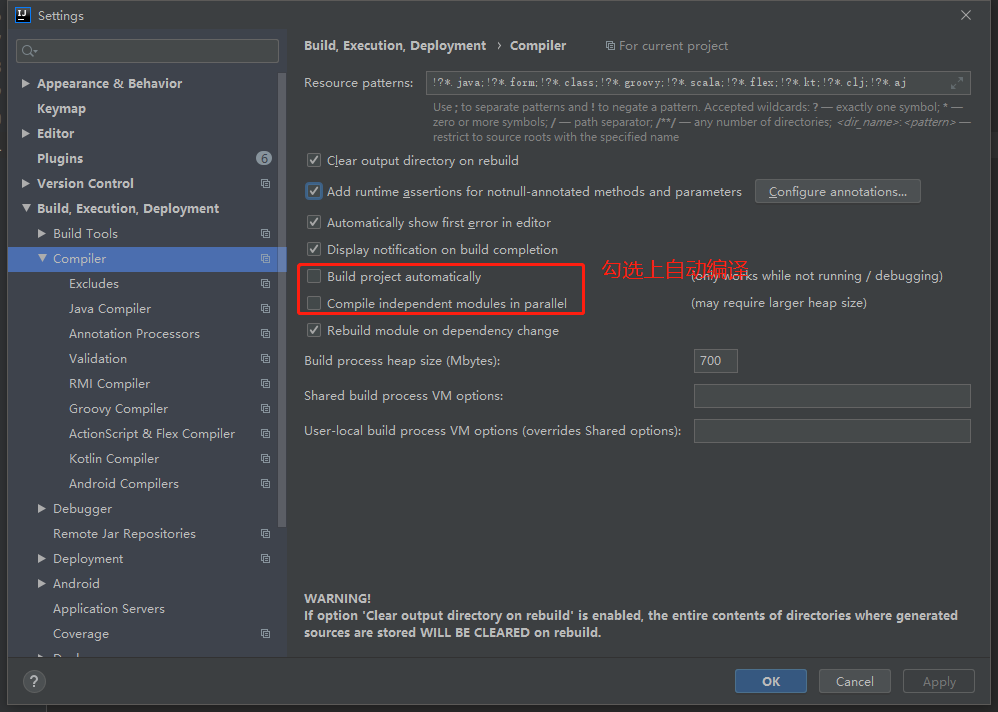
Task: Close the Settings dialog
Action: pyautogui.click(x=966, y=15)
